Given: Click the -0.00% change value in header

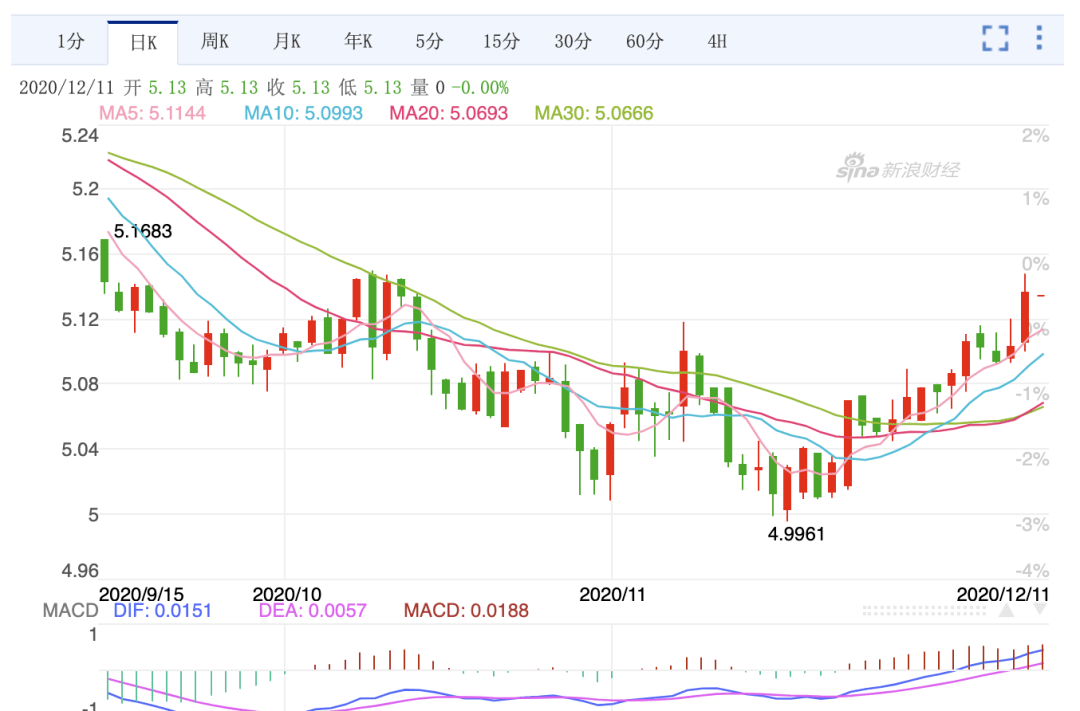Looking at the screenshot, I should [481, 88].
